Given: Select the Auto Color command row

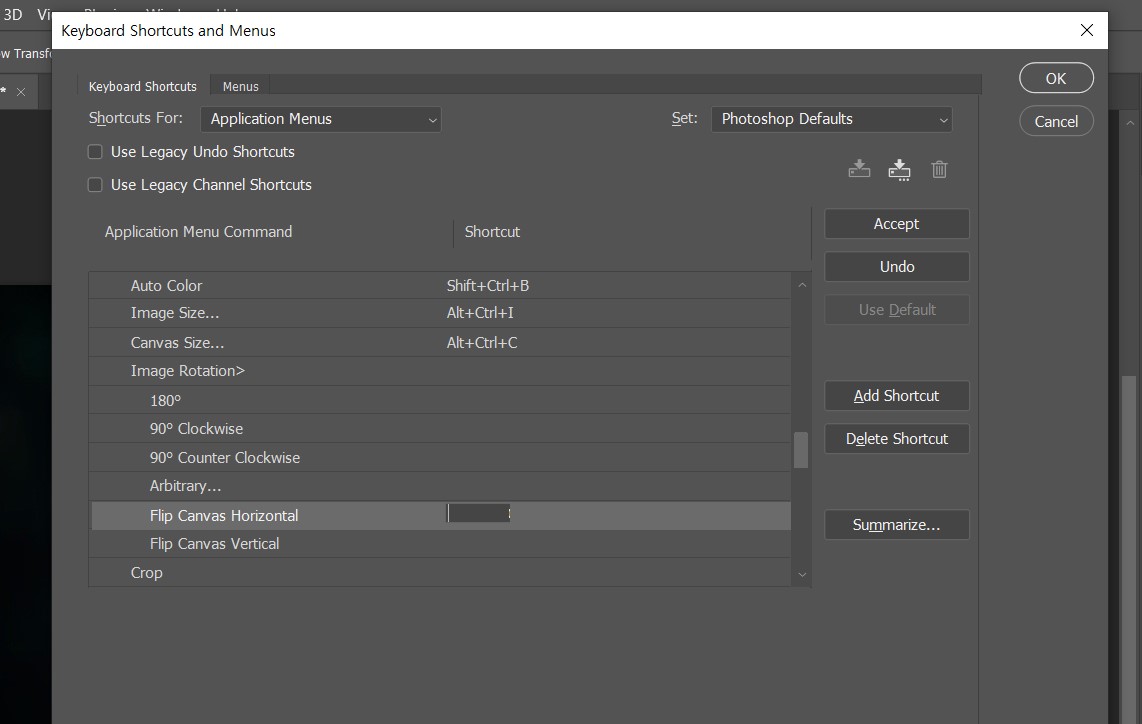Looking at the screenshot, I should pyautogui.click(x=439, y=286).
